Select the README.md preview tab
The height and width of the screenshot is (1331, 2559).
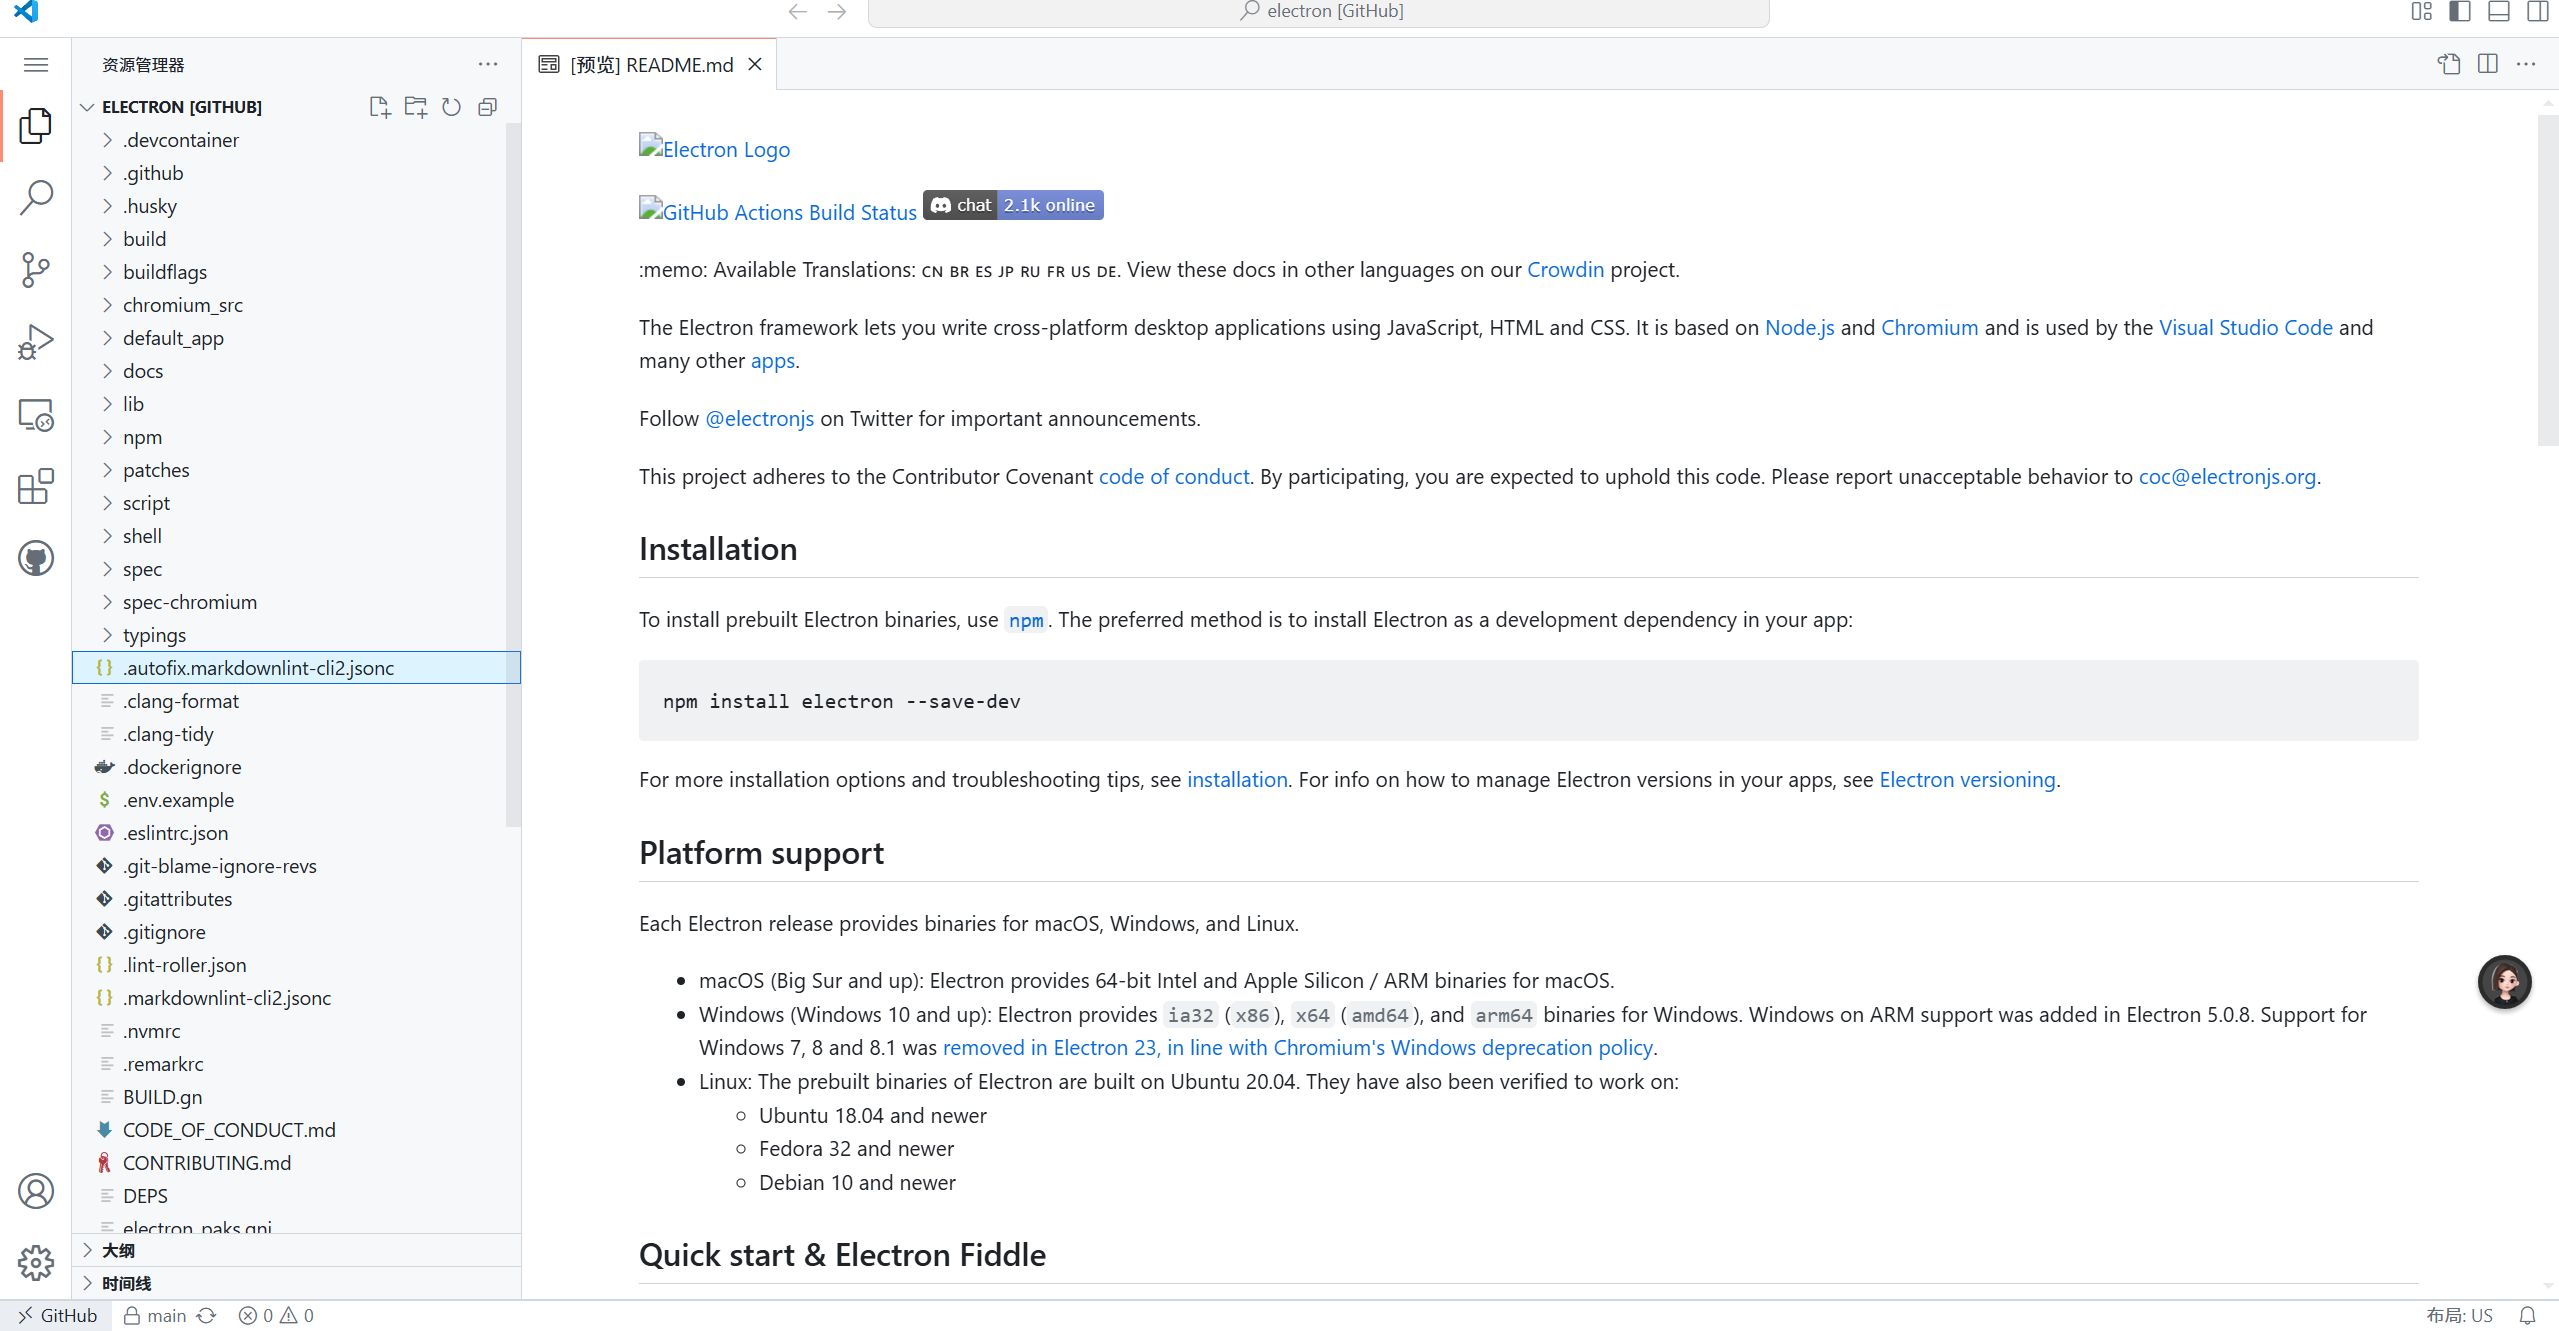click(650, 65)
